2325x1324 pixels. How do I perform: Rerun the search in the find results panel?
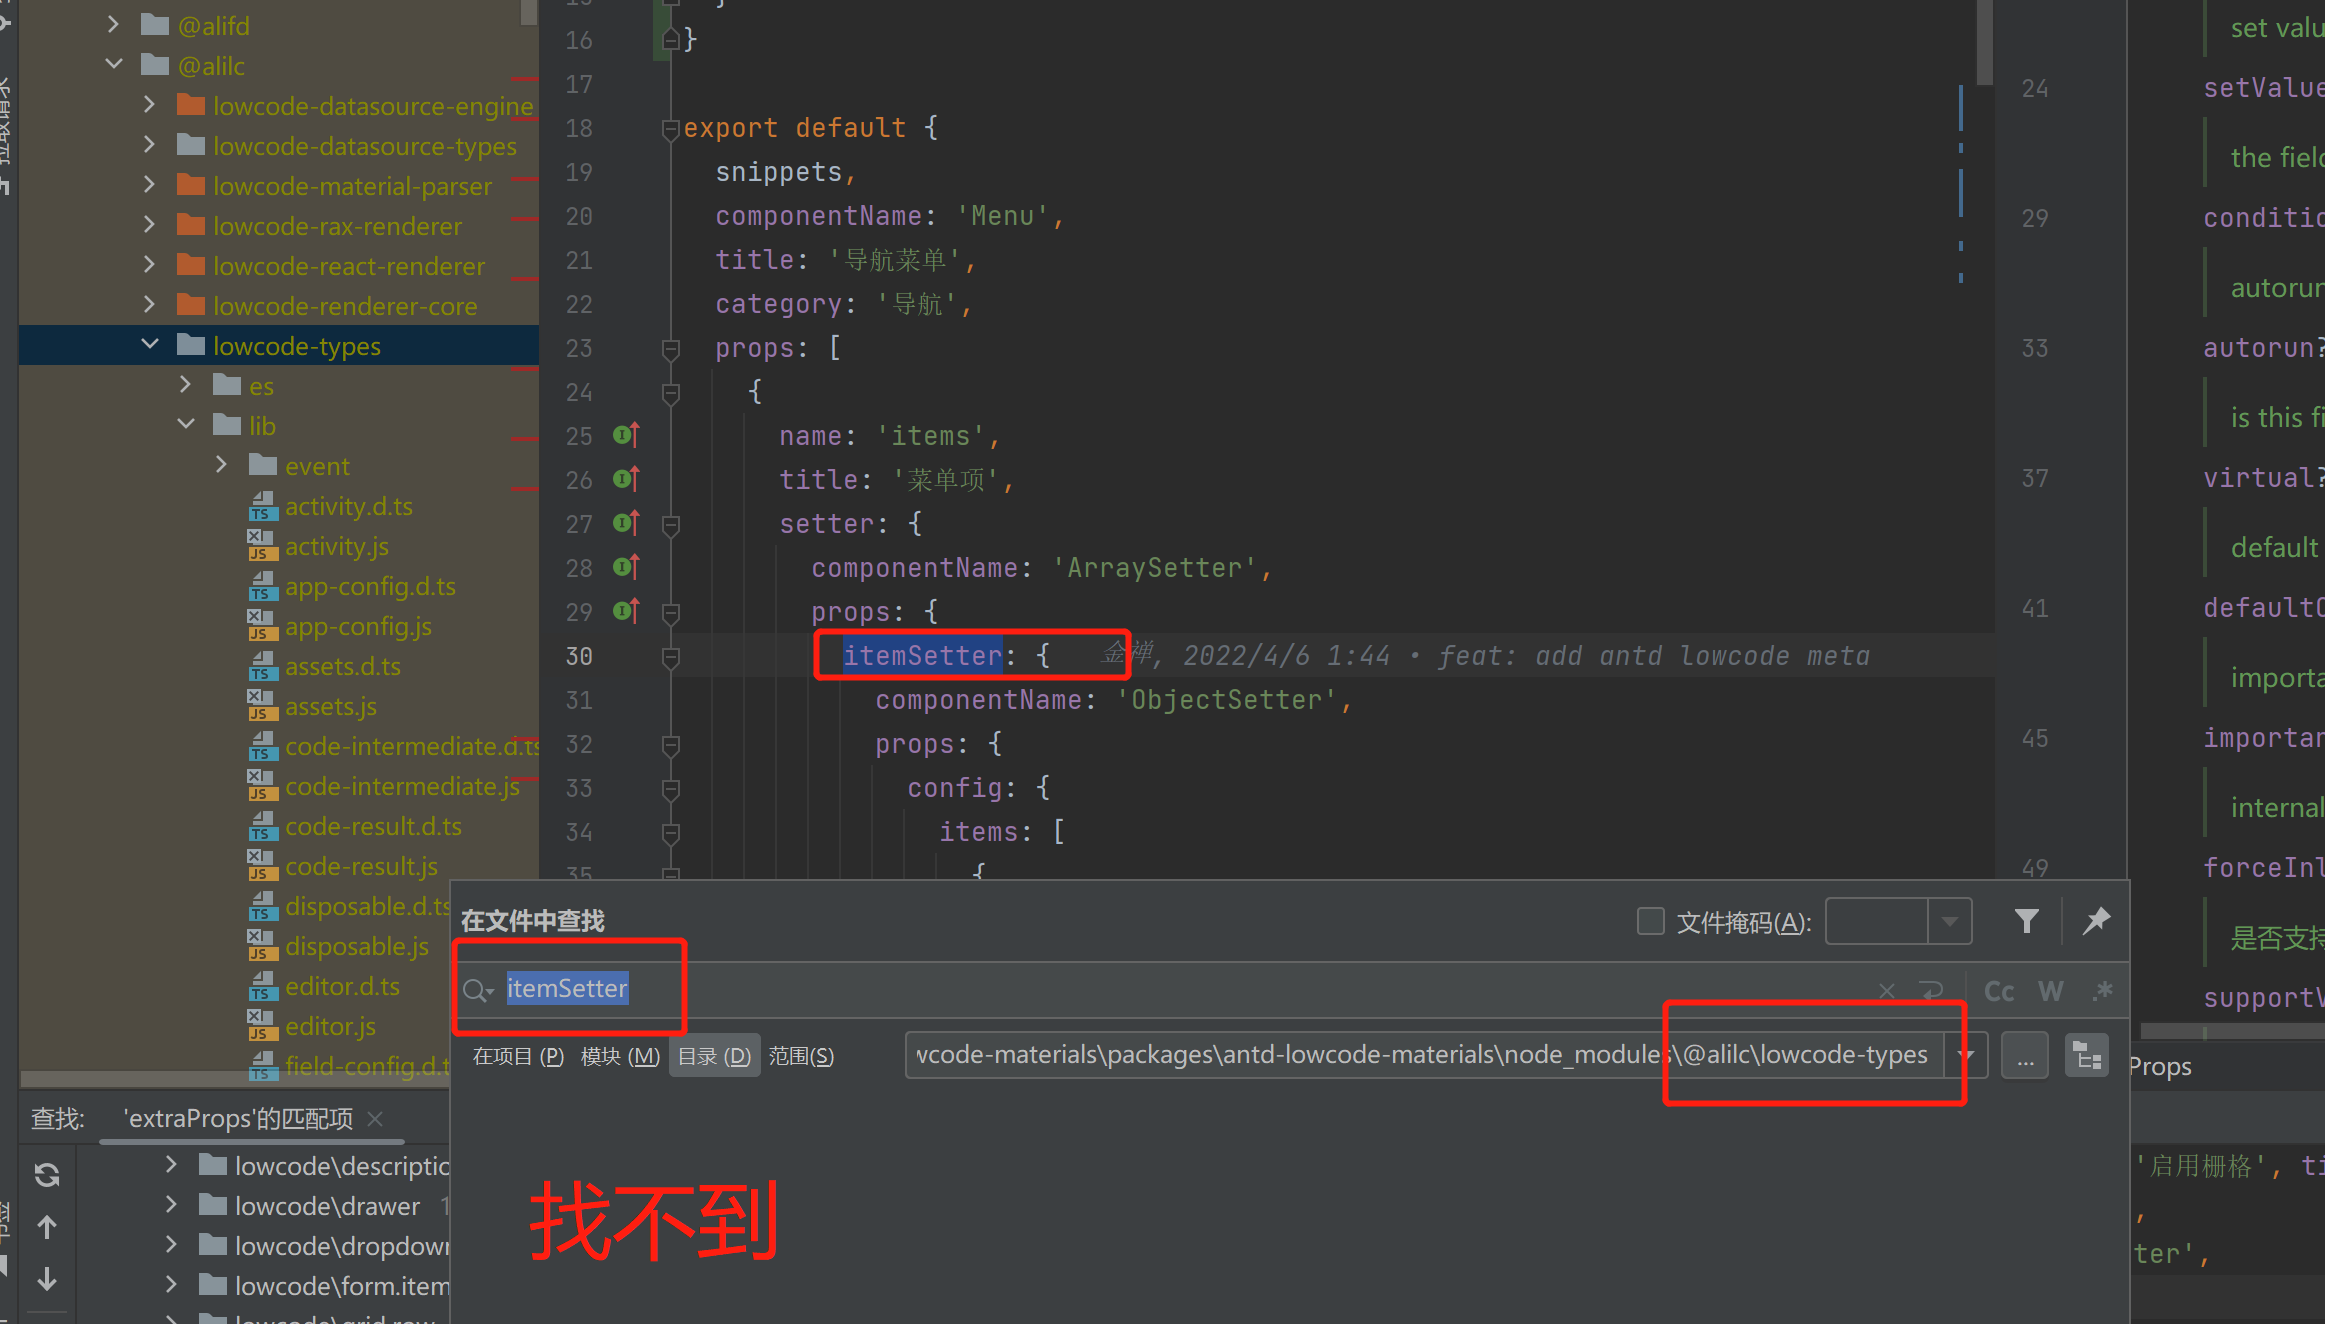[x=47, y=1175]
